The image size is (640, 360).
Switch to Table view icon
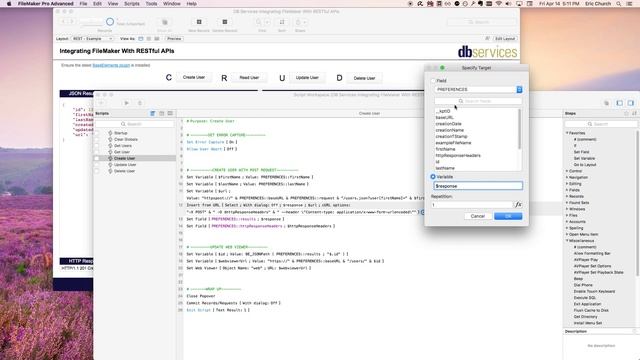(x=157, y=39)
